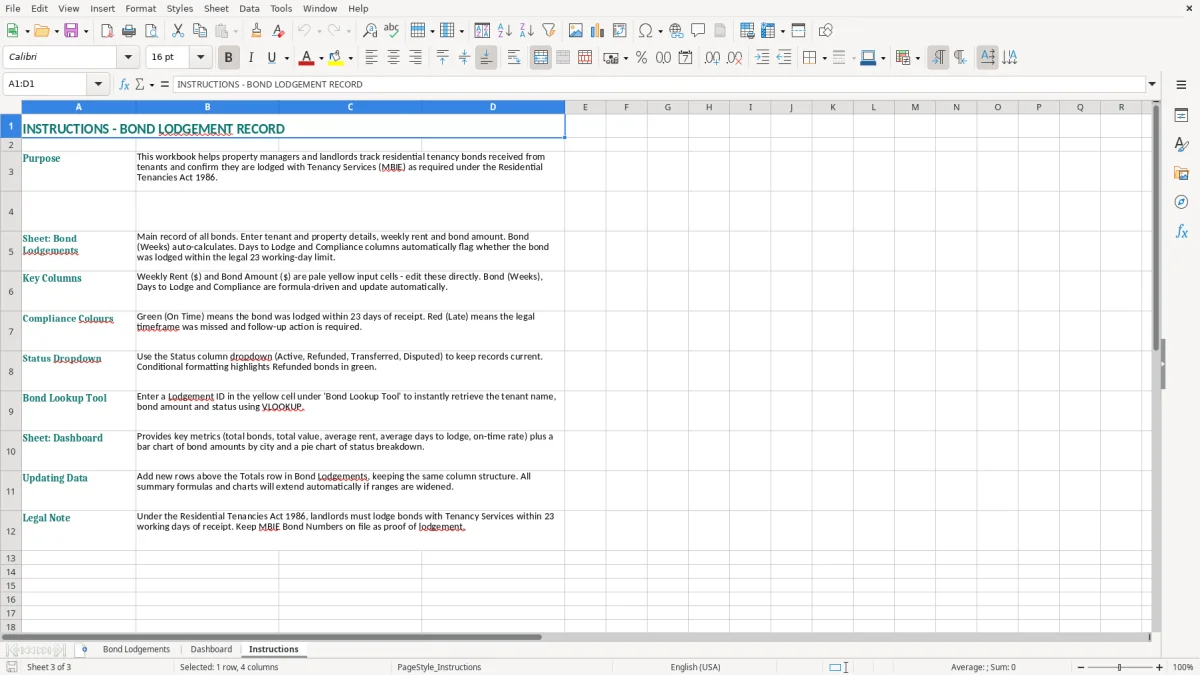This screenshot has height=675, width=1200.
Task: Open the Format menu
Action: point(140,8)
